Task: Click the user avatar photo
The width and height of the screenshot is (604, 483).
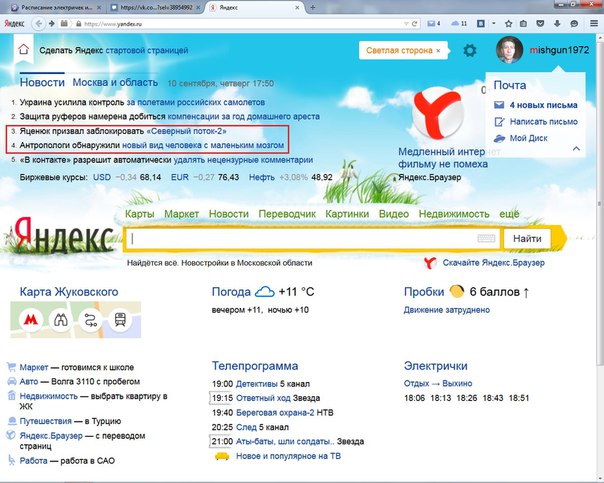Action: (509, 50)
